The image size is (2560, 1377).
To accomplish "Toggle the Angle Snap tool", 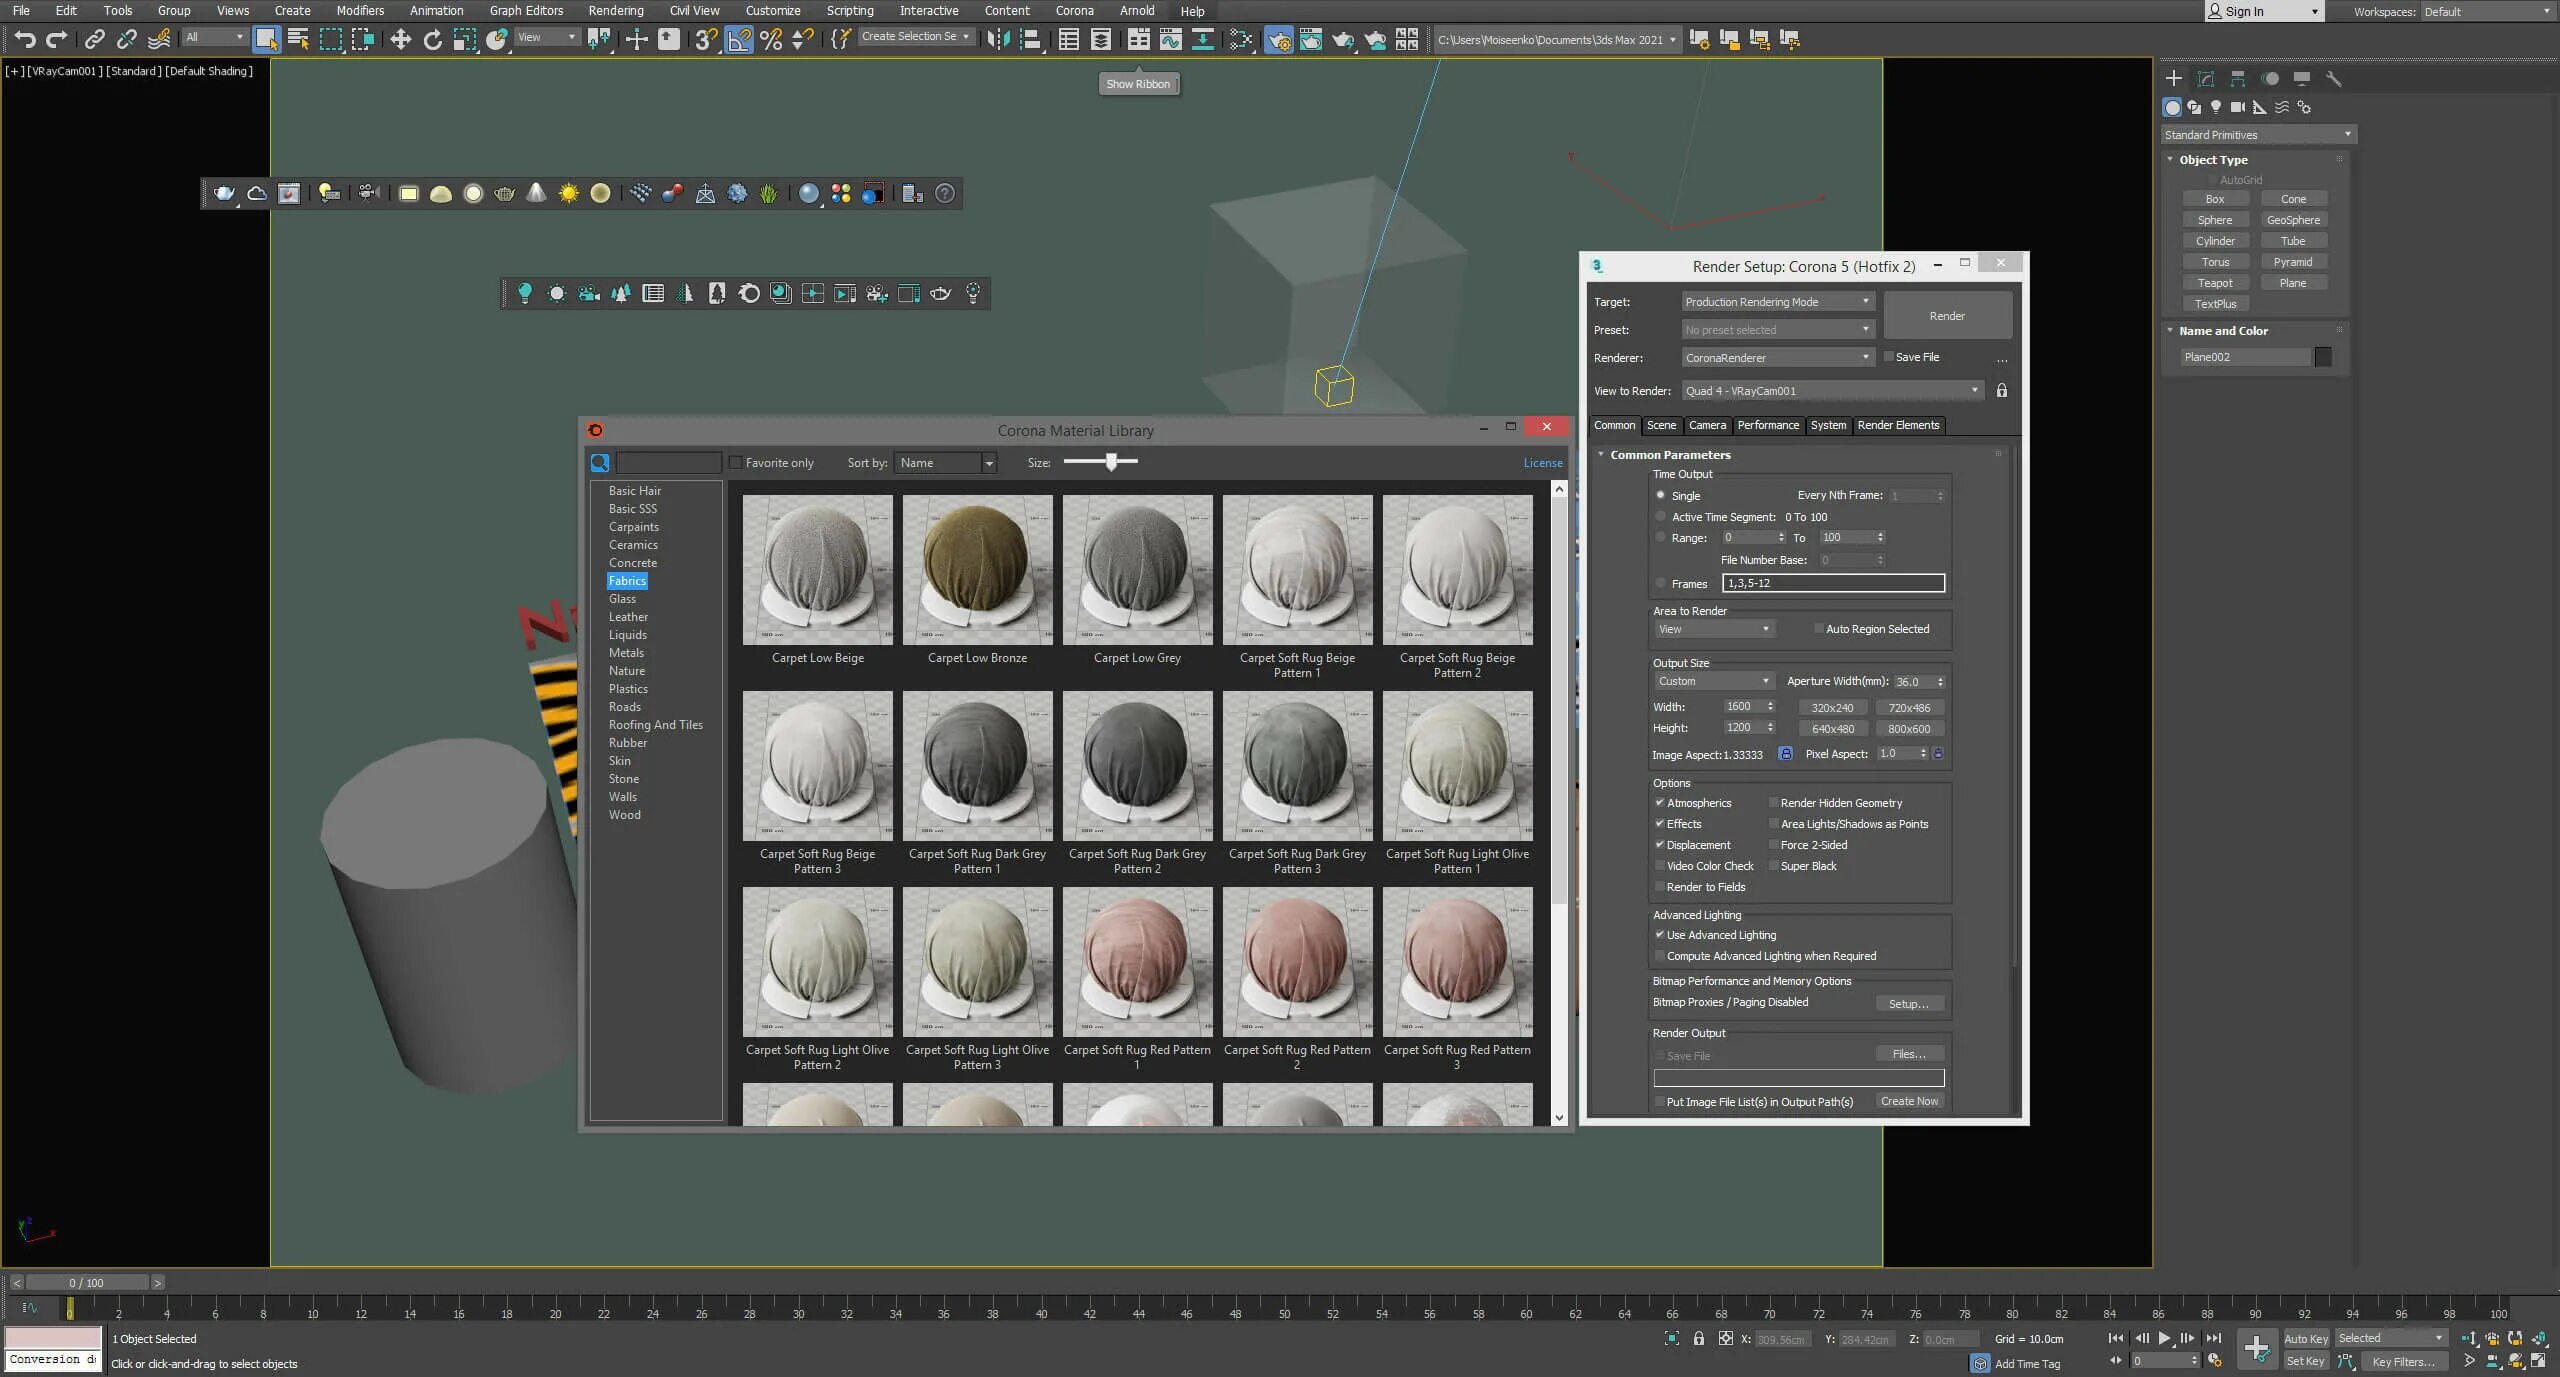I will (x=739, y=39).
